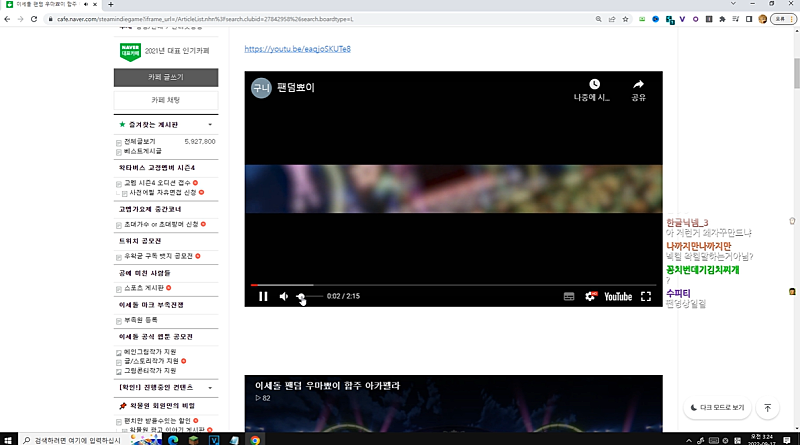This screenshot has height=445, width=800.
Task: Click chat username 나까지만나까지만
Action: 698,246
